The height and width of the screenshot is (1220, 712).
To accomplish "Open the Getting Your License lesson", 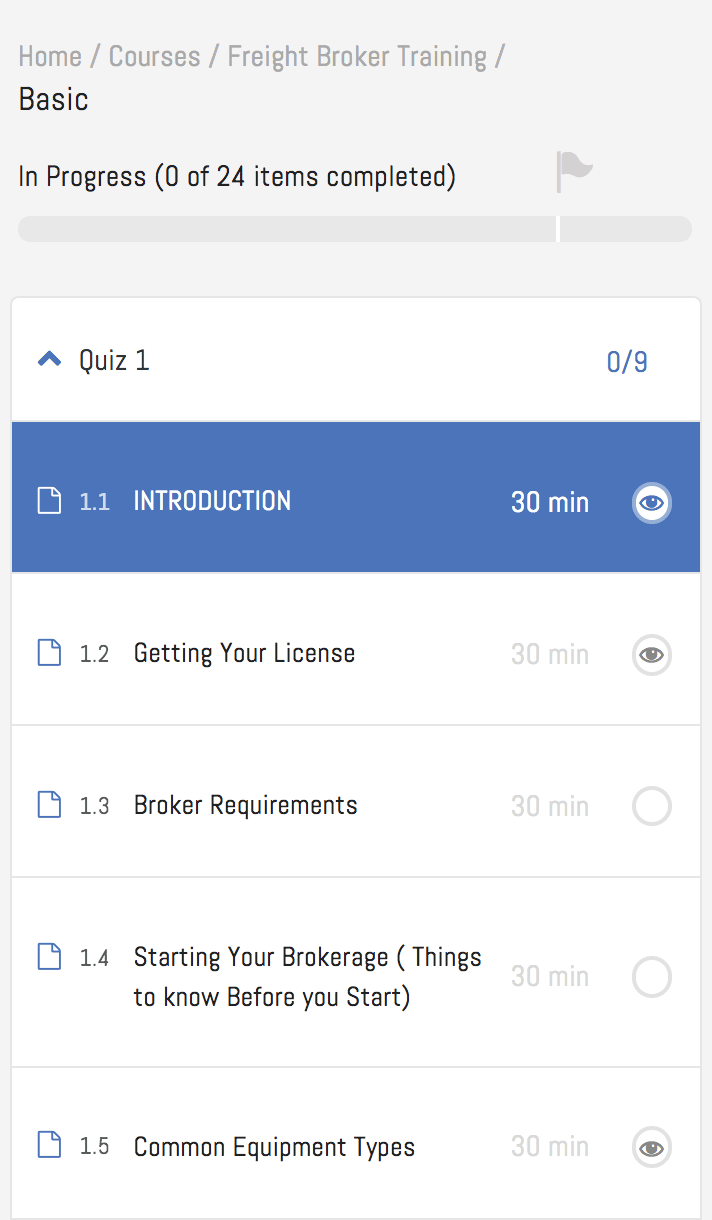I will [x=244, y=654].
